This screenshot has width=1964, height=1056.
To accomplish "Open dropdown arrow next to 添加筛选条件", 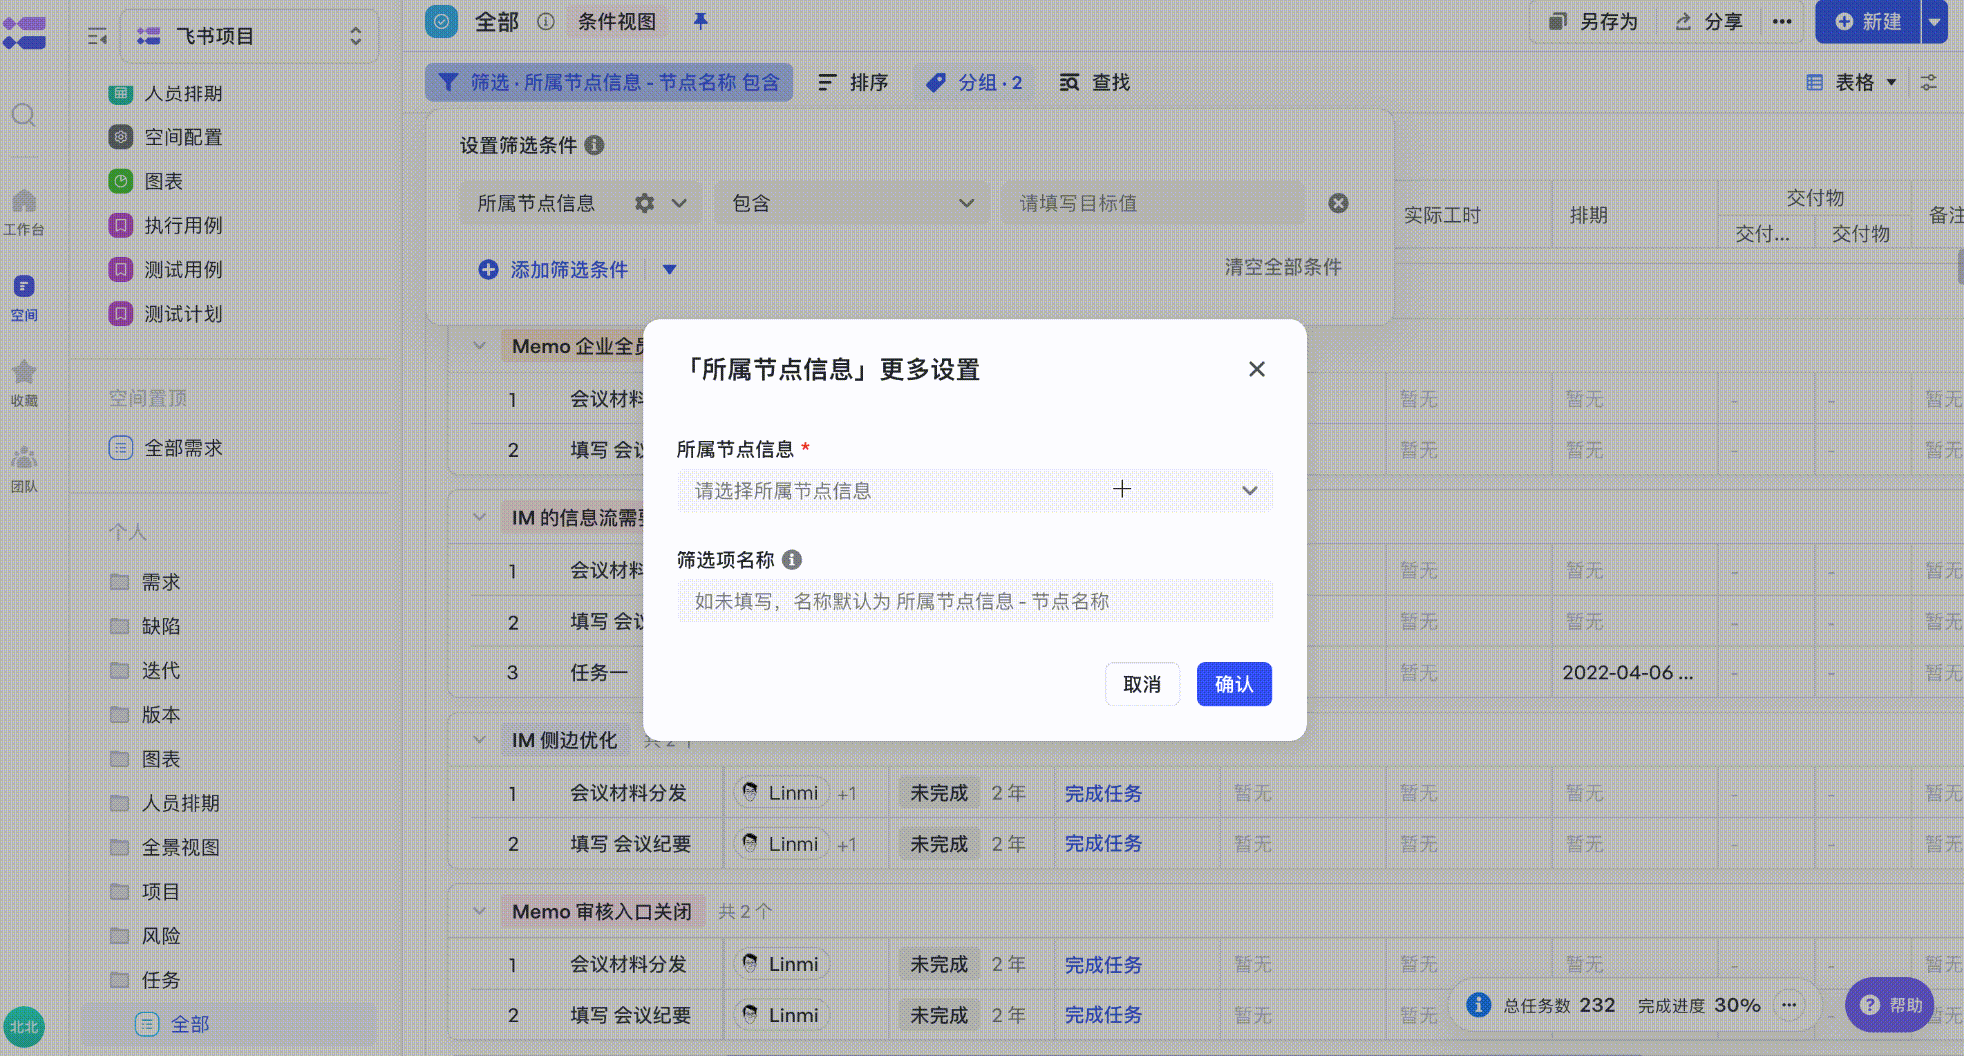I will point(669,269).
